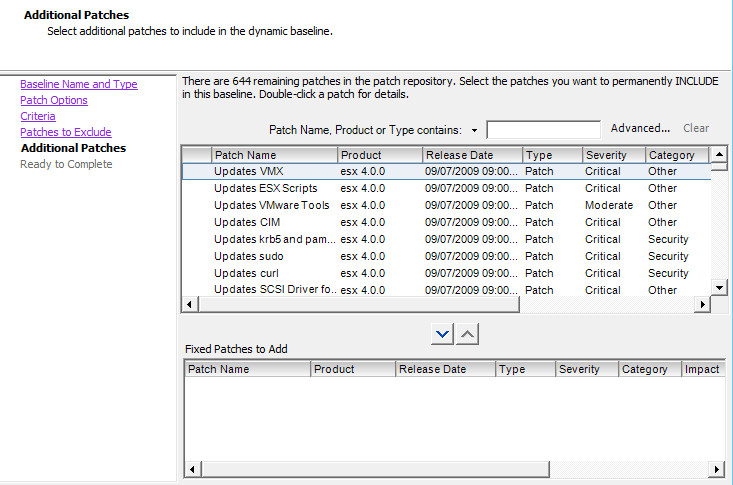
Task: Select the Updates SCSI Driver patch
Action: (x=446, y=290)
